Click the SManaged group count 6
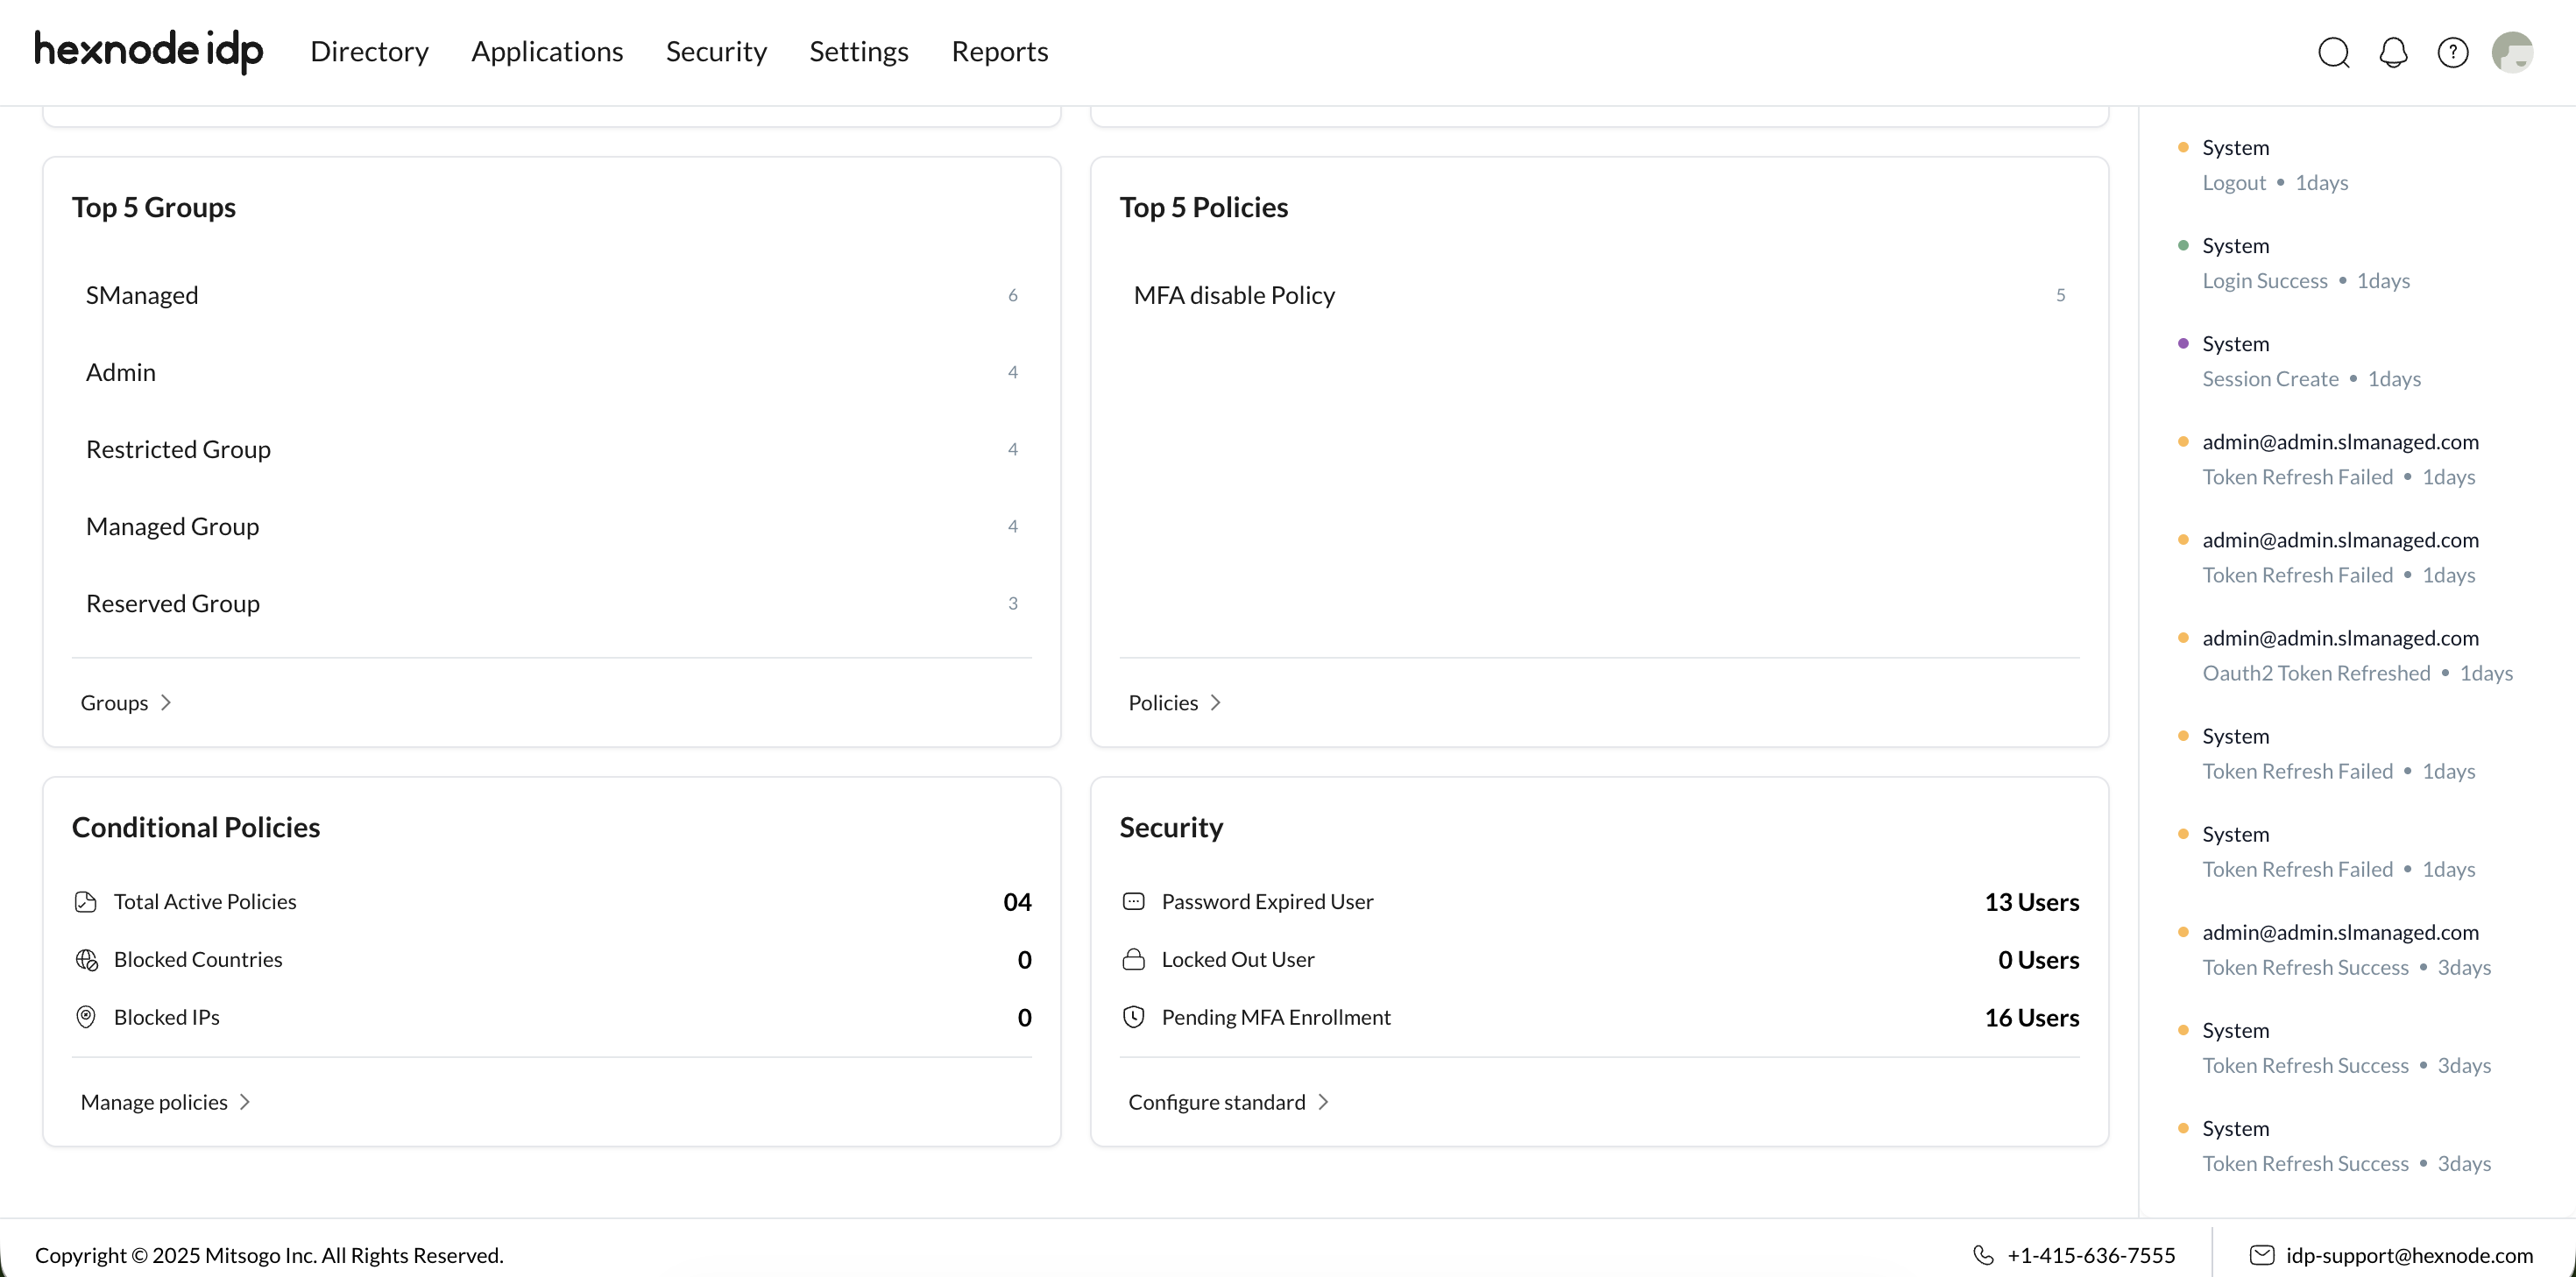2576x1277 pixels. pos(1012,295)
